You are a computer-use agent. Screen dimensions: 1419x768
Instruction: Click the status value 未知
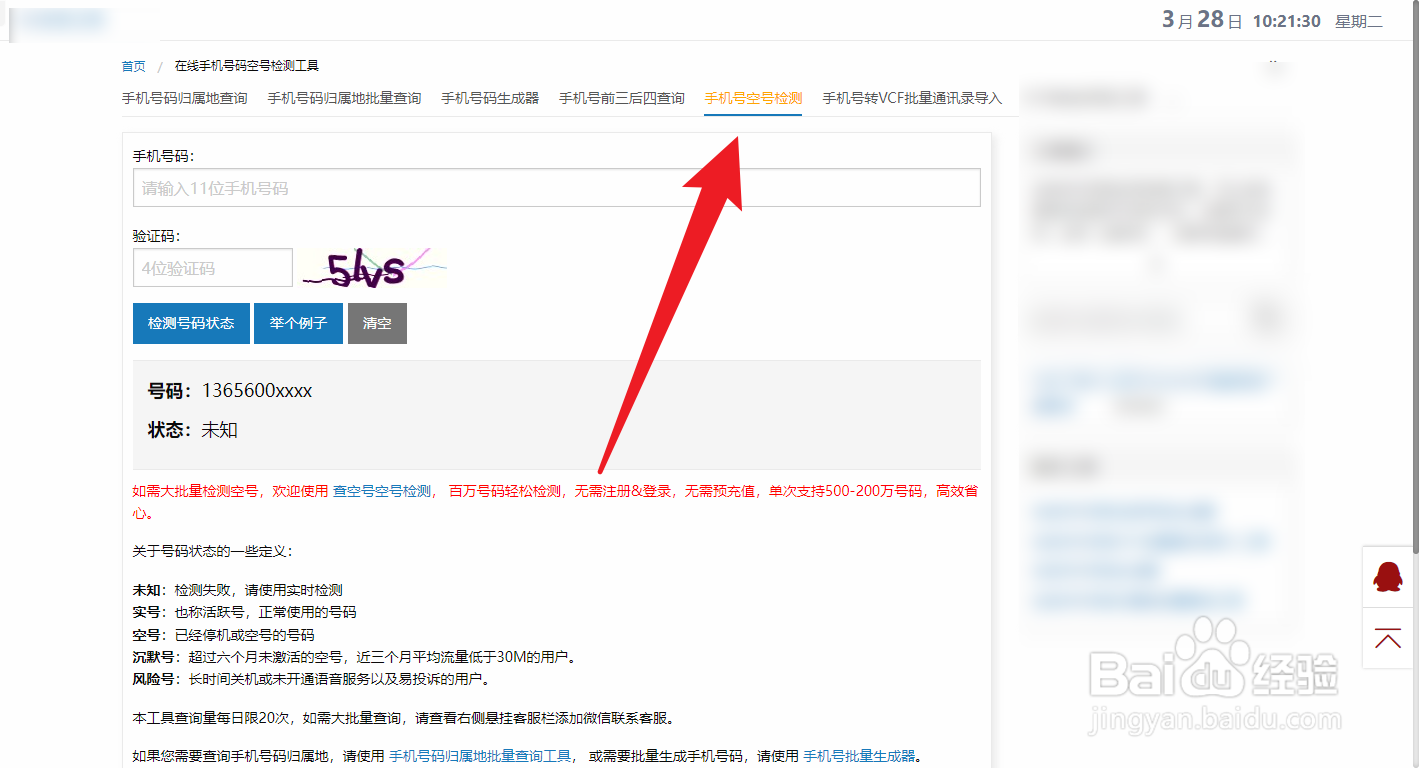coord(220,430)
